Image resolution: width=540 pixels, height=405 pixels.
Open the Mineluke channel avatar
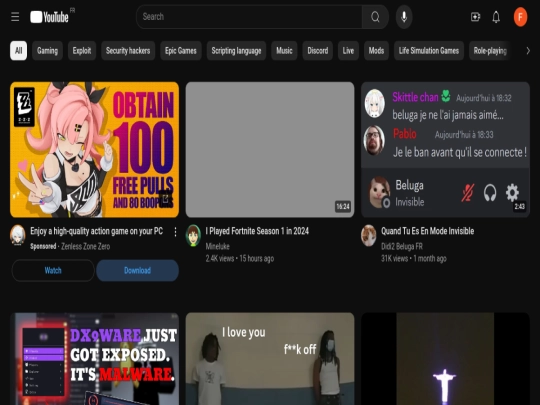tap(193, 235)
